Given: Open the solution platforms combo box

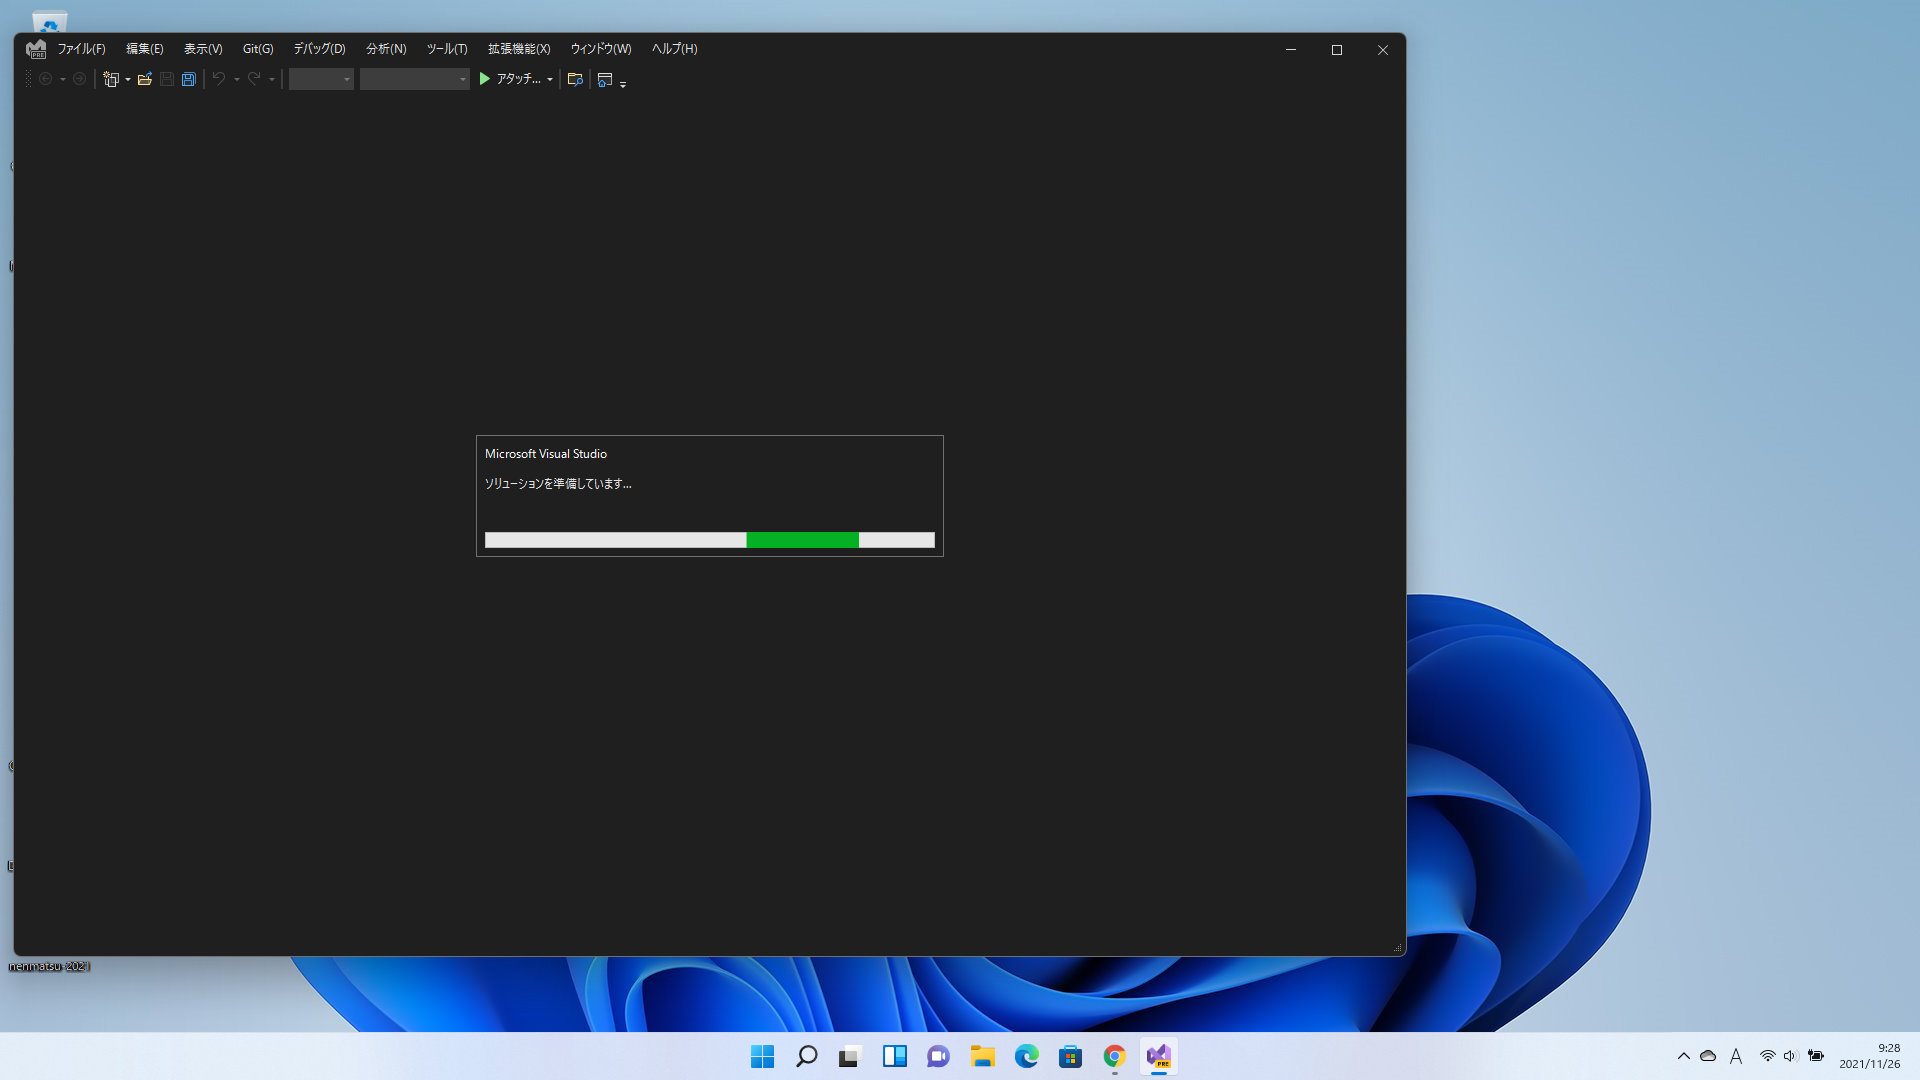Looking at the screenshot, I should point(414,79).
